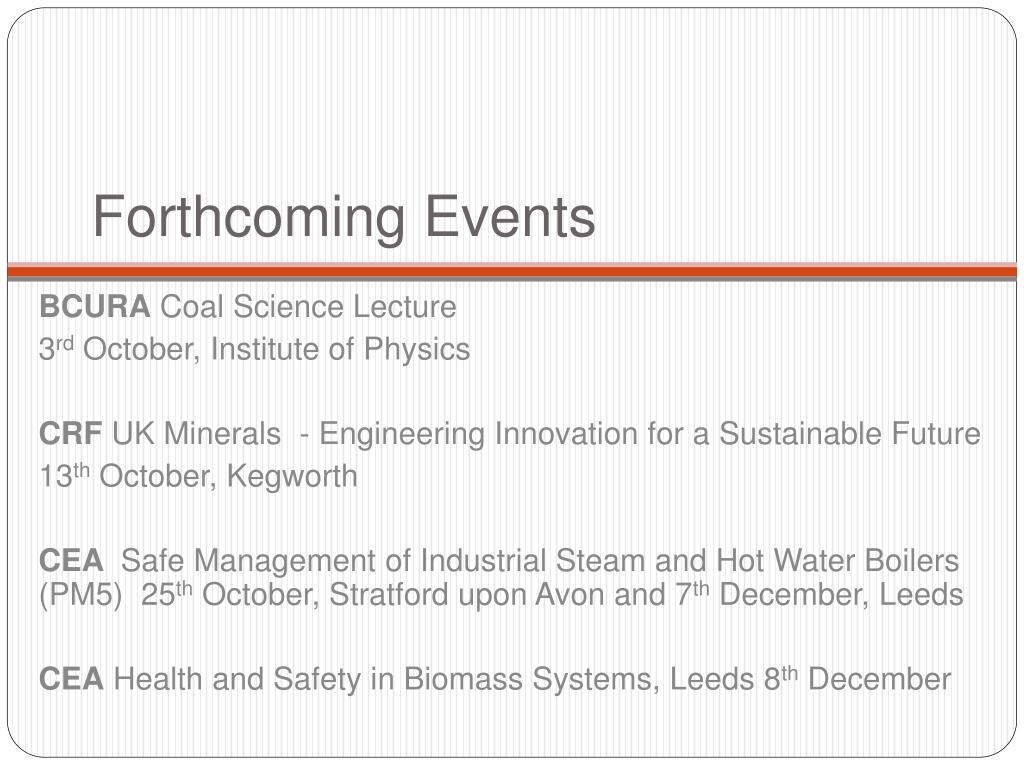Click the Coal Science Lecture text
1024x768 pixels.
pos(308,306)
